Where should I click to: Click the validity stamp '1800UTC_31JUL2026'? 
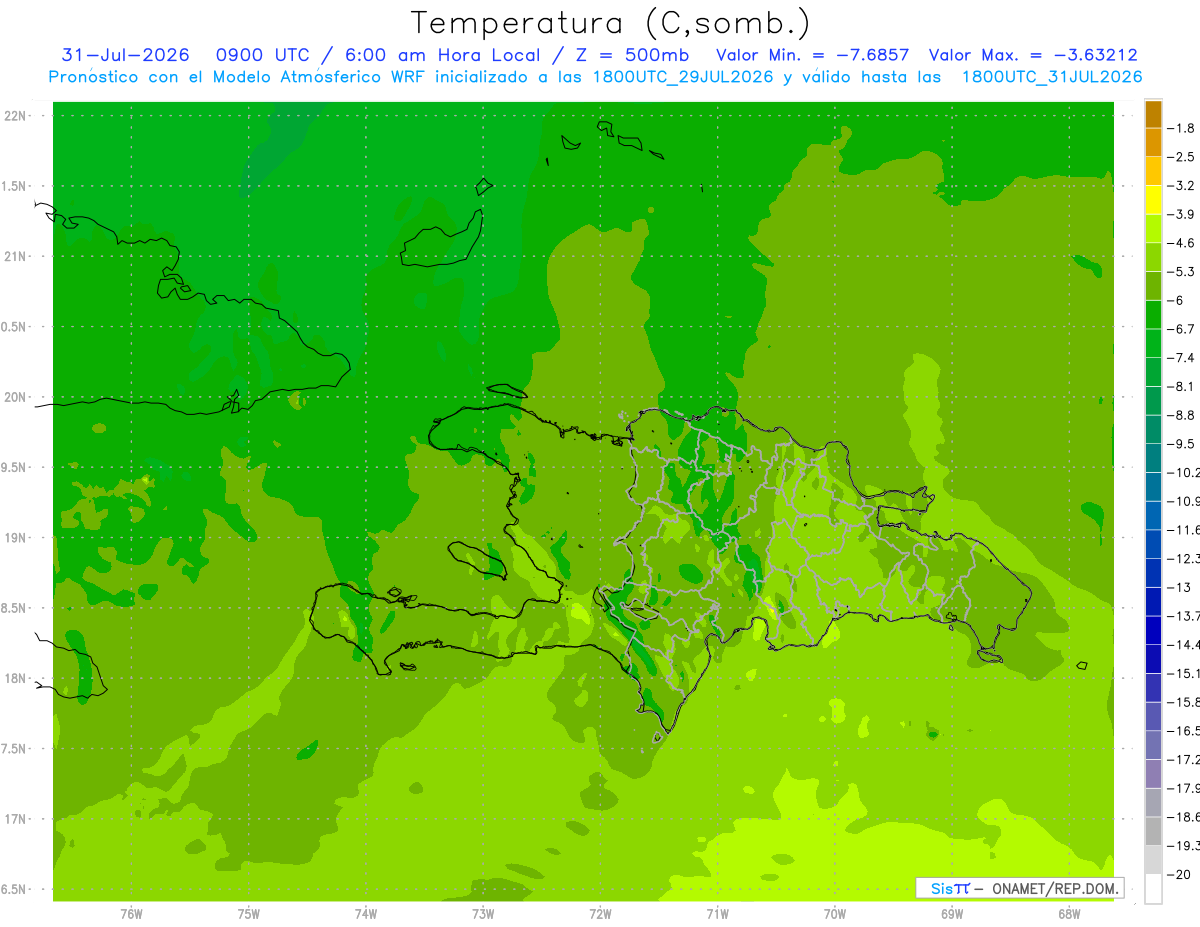coord(1051,77)
